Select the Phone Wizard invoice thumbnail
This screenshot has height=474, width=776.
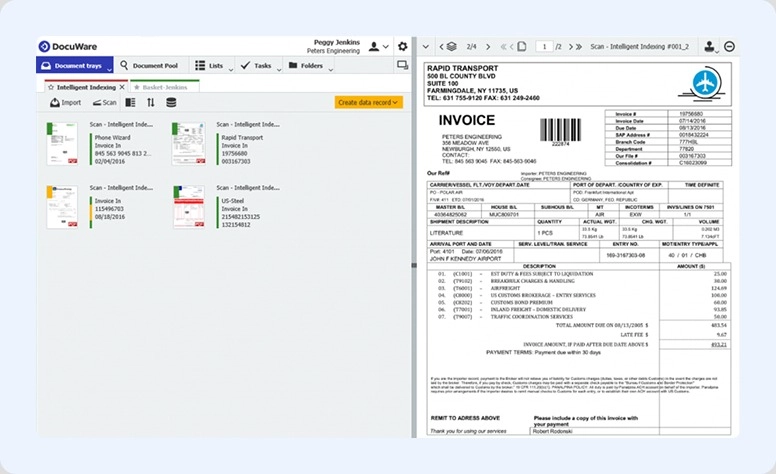pyautogui.click(x=62, y=143)
